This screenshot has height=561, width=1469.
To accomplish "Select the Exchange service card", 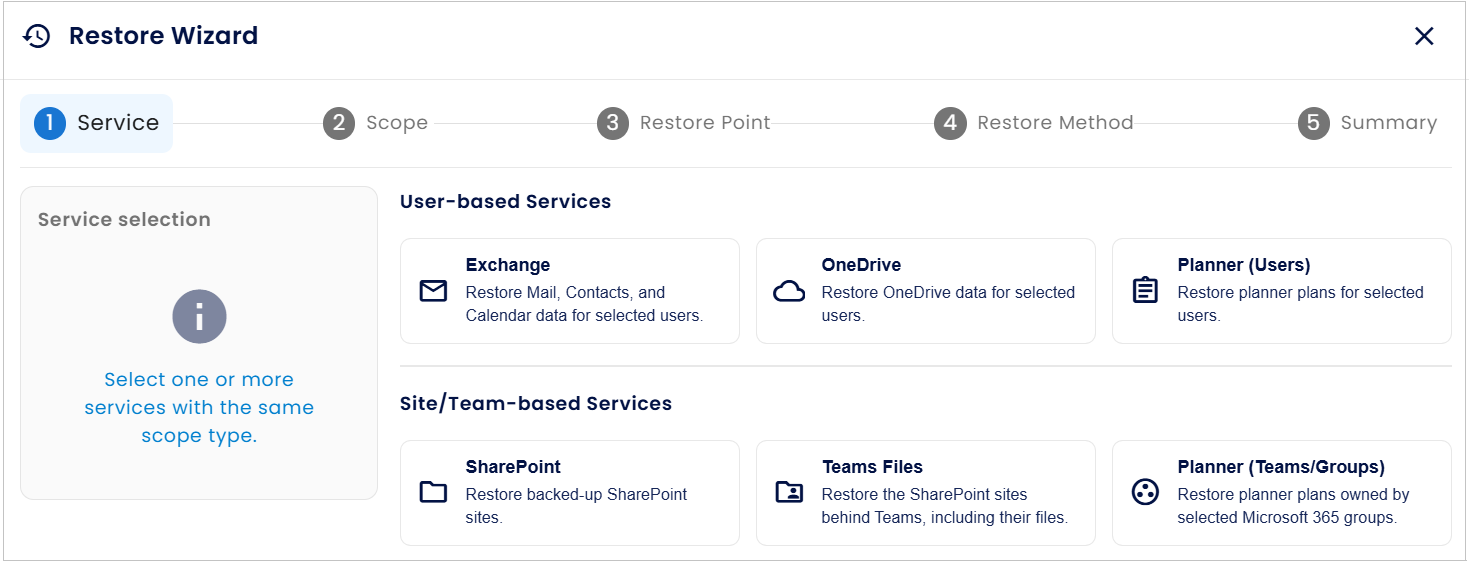I will tap(570, 291).
